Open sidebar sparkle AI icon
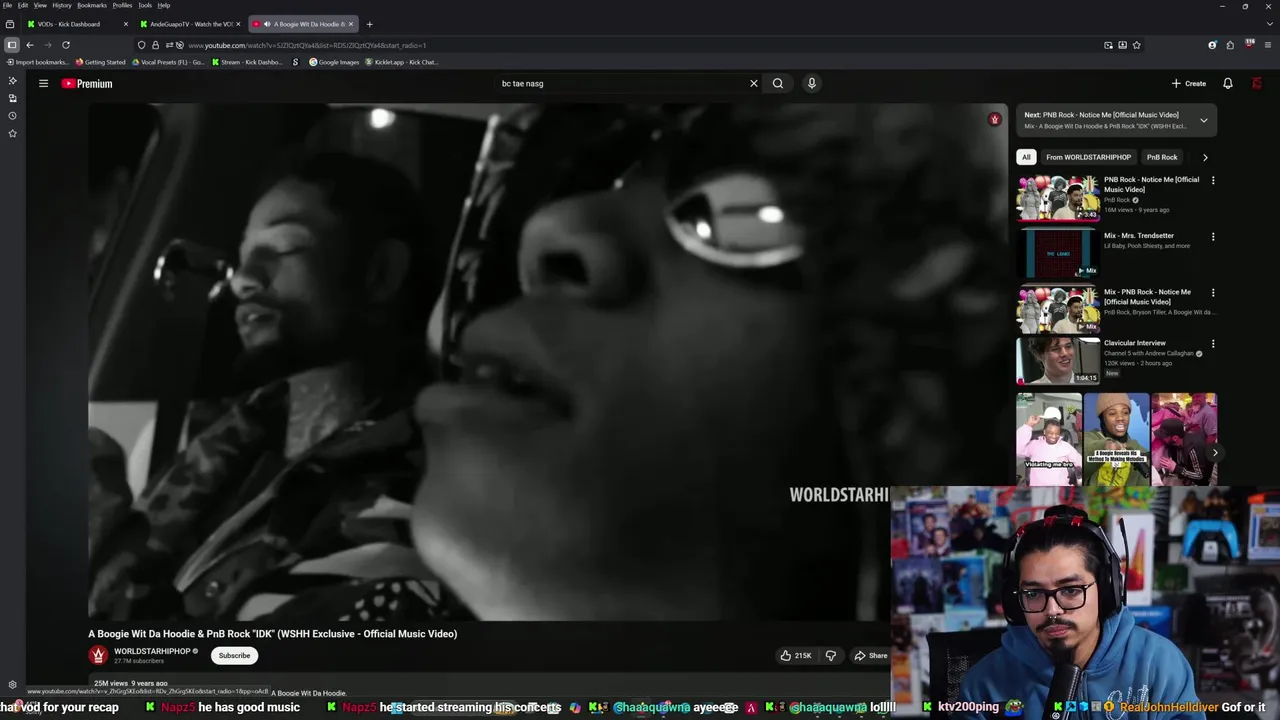The width and height of the screenshot is (1280, 720). click(12, 80)
